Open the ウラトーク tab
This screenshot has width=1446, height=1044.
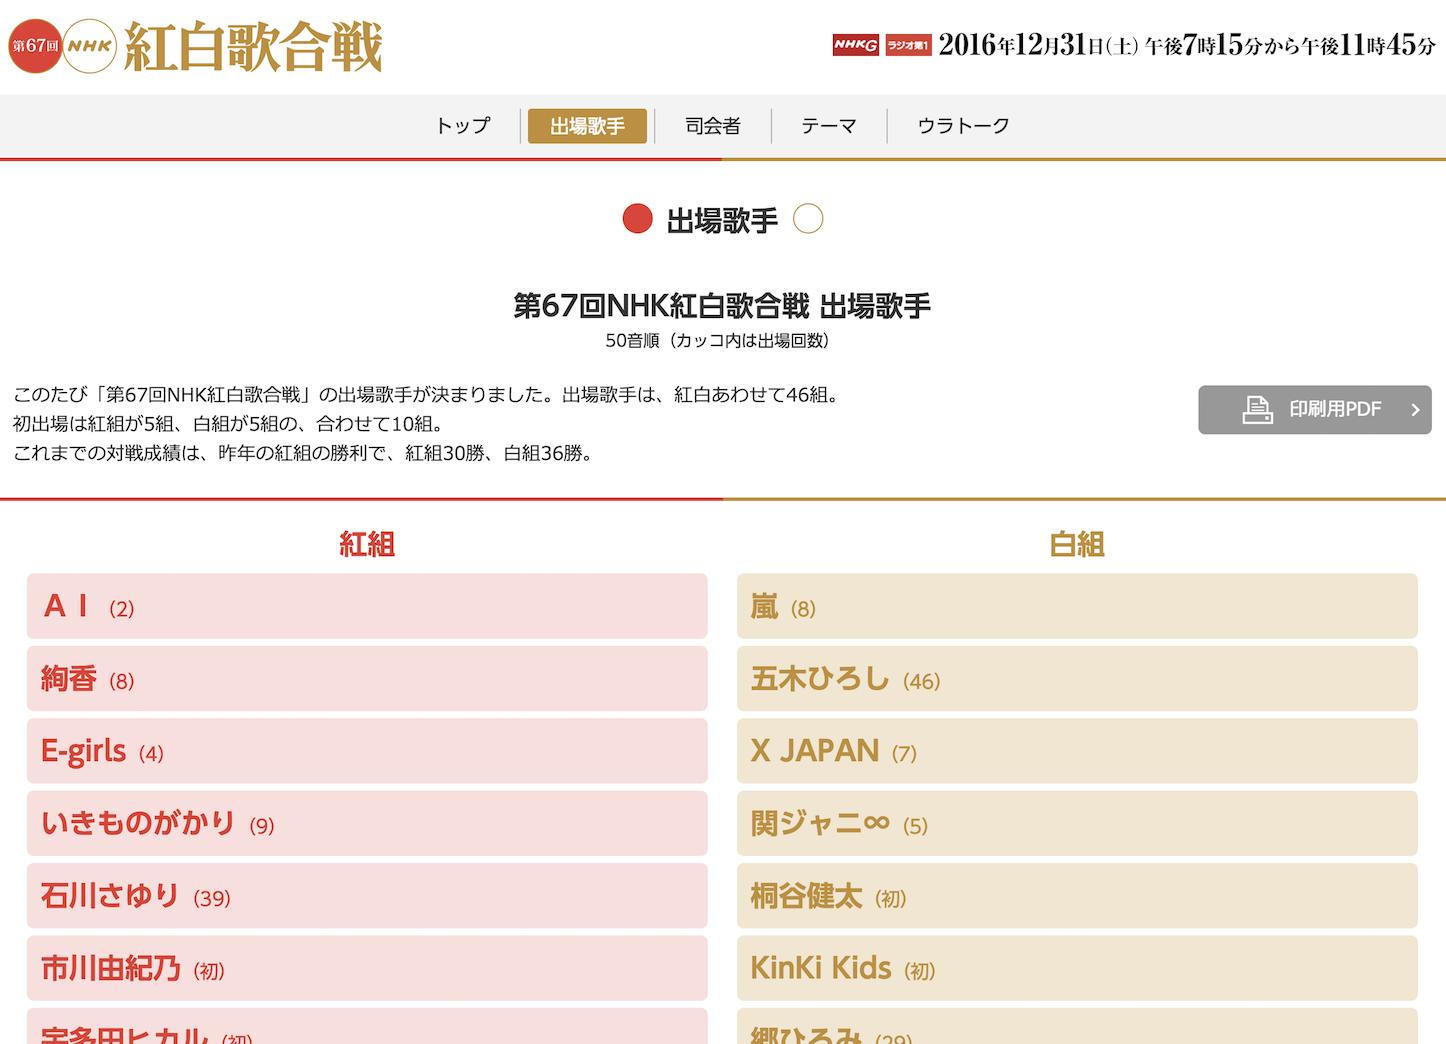point(963,126)
